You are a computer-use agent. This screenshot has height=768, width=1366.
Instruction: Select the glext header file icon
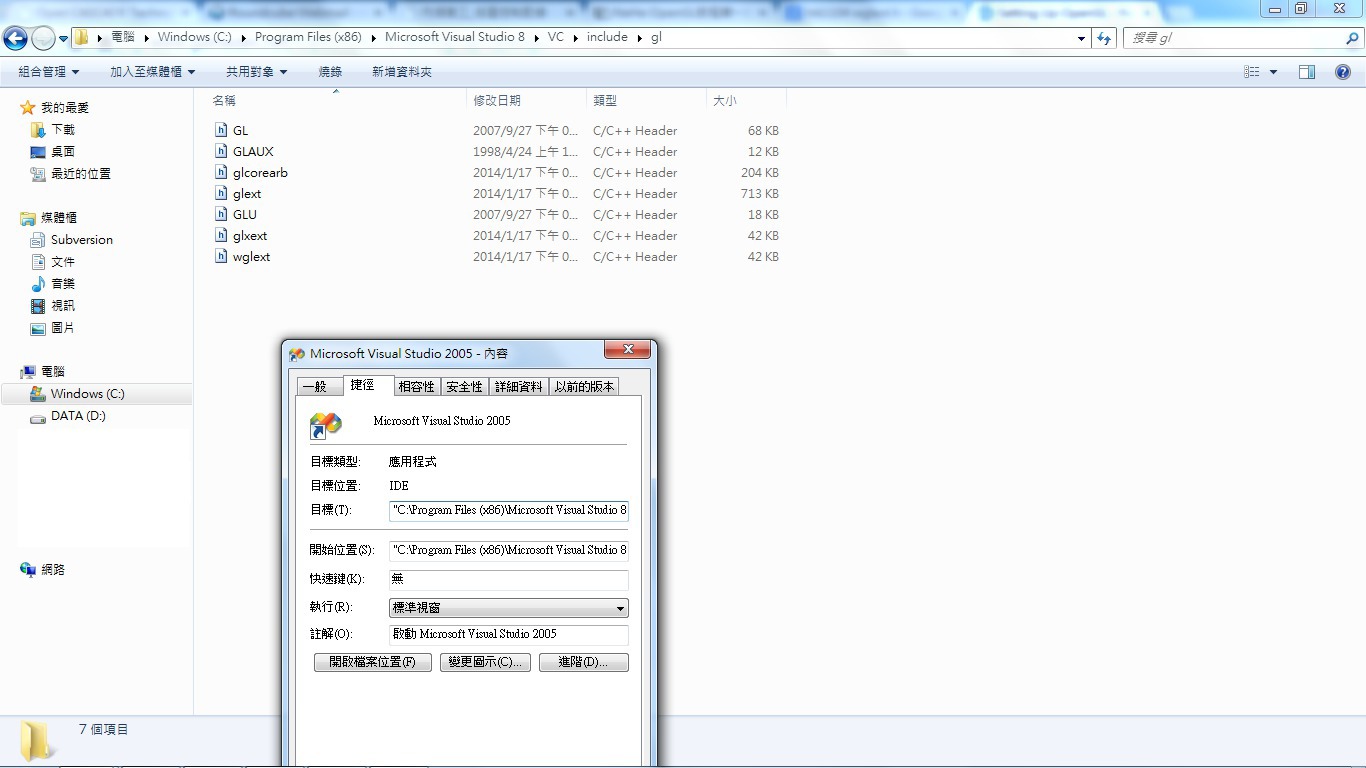[222, 193]
